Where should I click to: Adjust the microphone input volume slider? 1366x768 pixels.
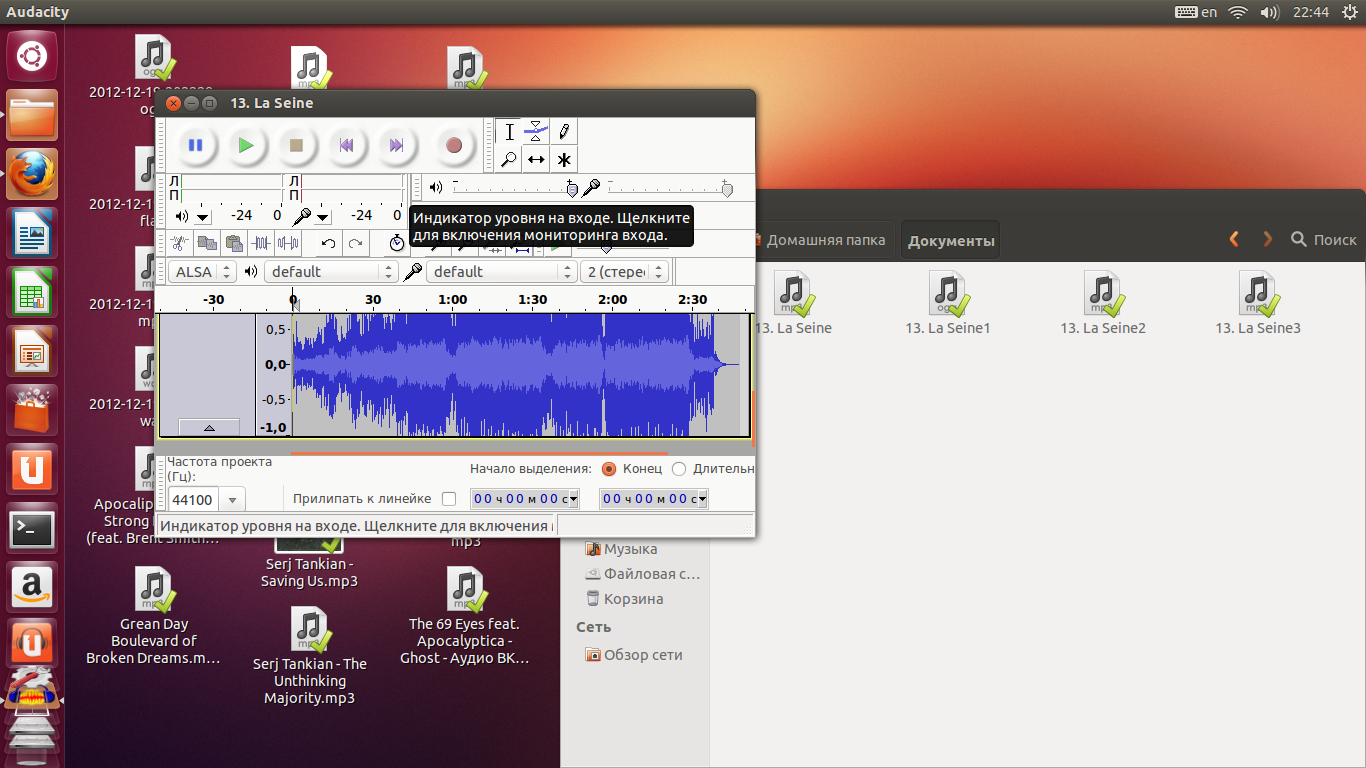(670, 187)
